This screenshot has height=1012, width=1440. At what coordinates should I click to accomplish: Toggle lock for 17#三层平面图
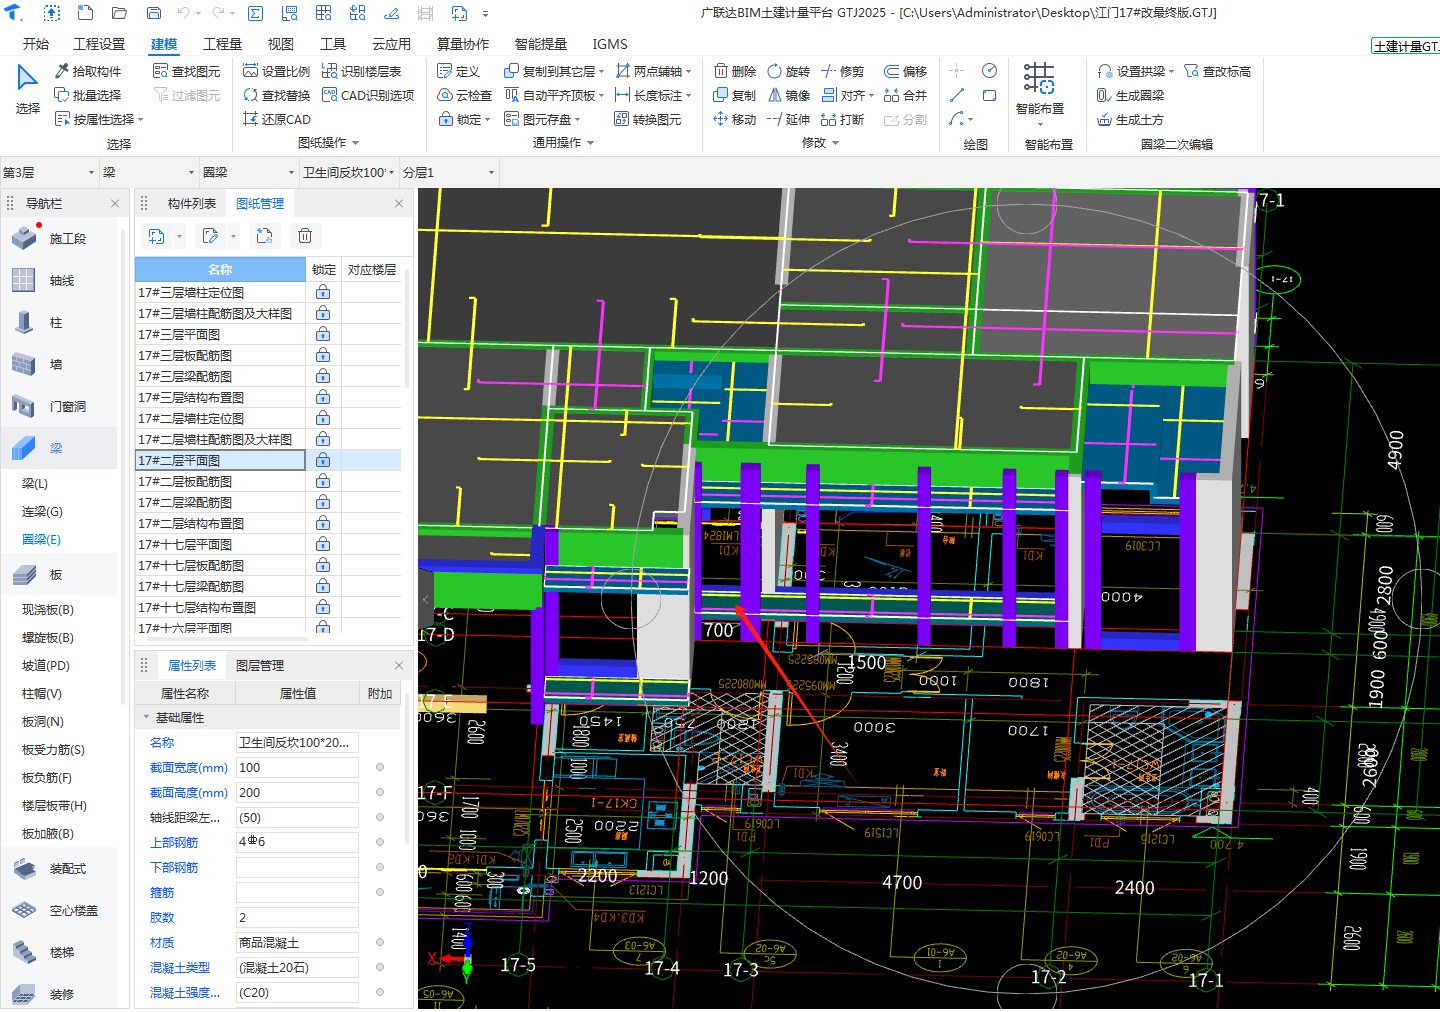coord(323,334)
